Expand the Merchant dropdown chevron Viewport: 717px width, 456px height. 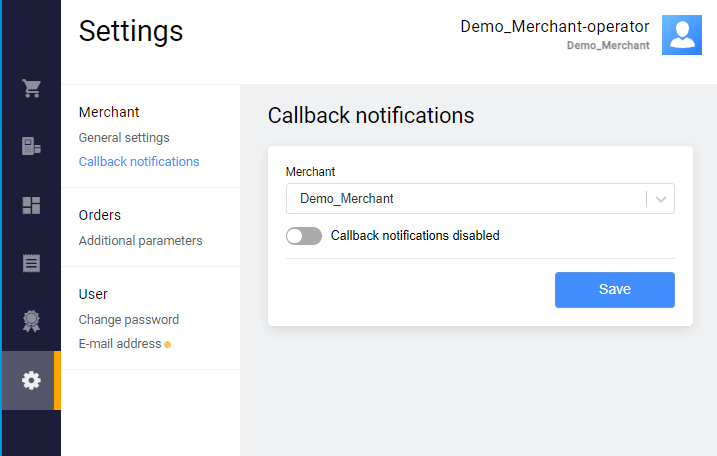tap(661, 199)
